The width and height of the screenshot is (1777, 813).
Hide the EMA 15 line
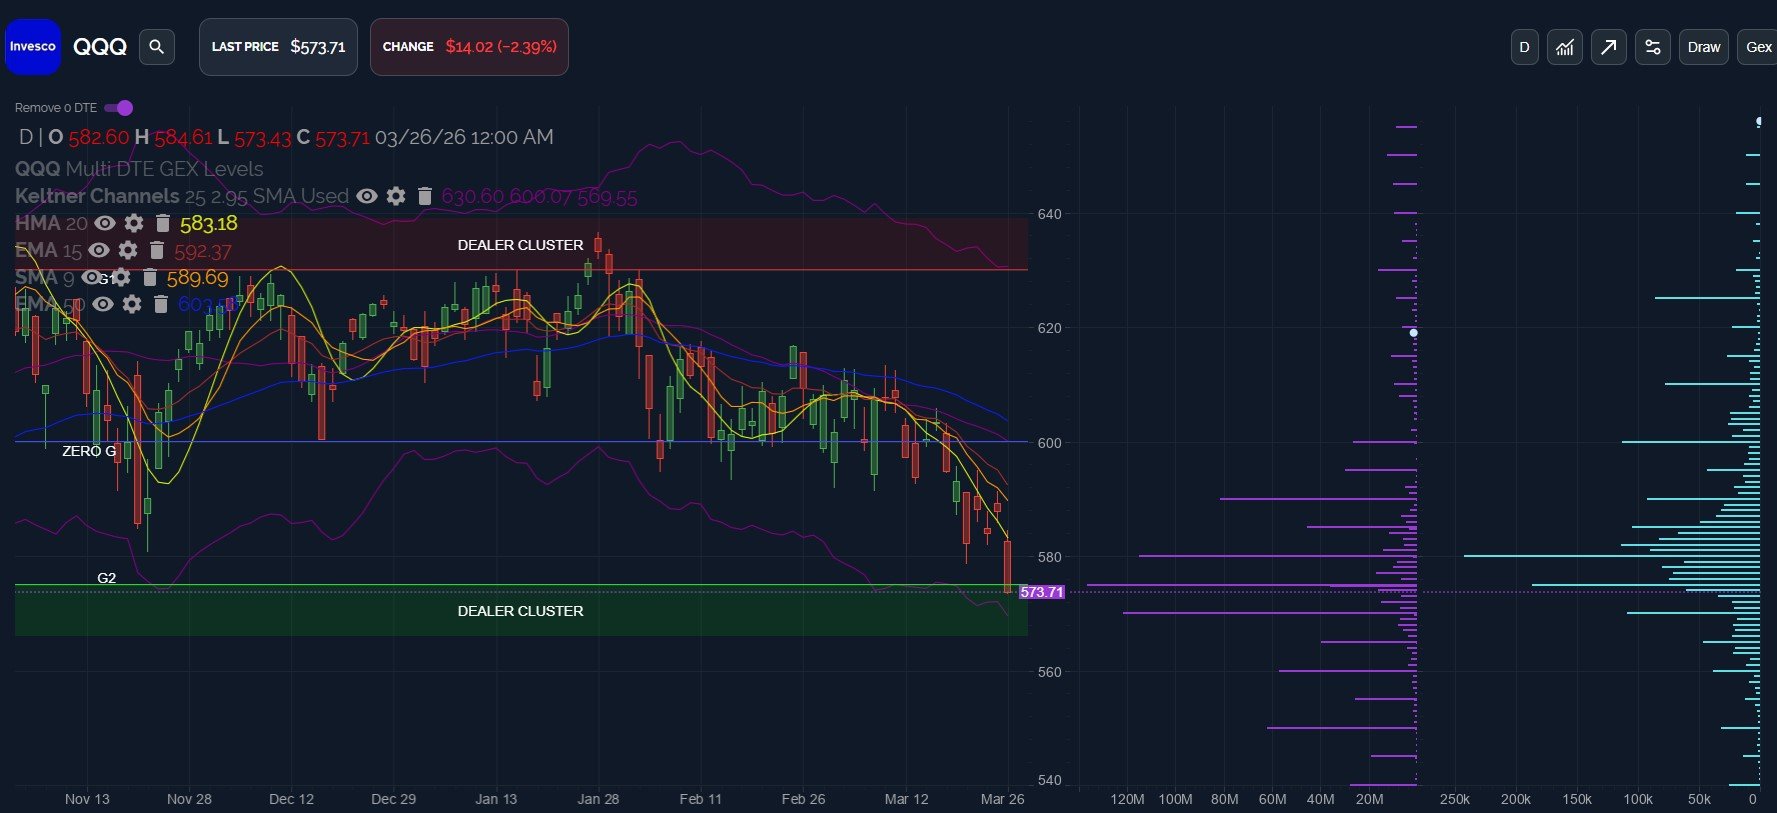pos(99,250)
